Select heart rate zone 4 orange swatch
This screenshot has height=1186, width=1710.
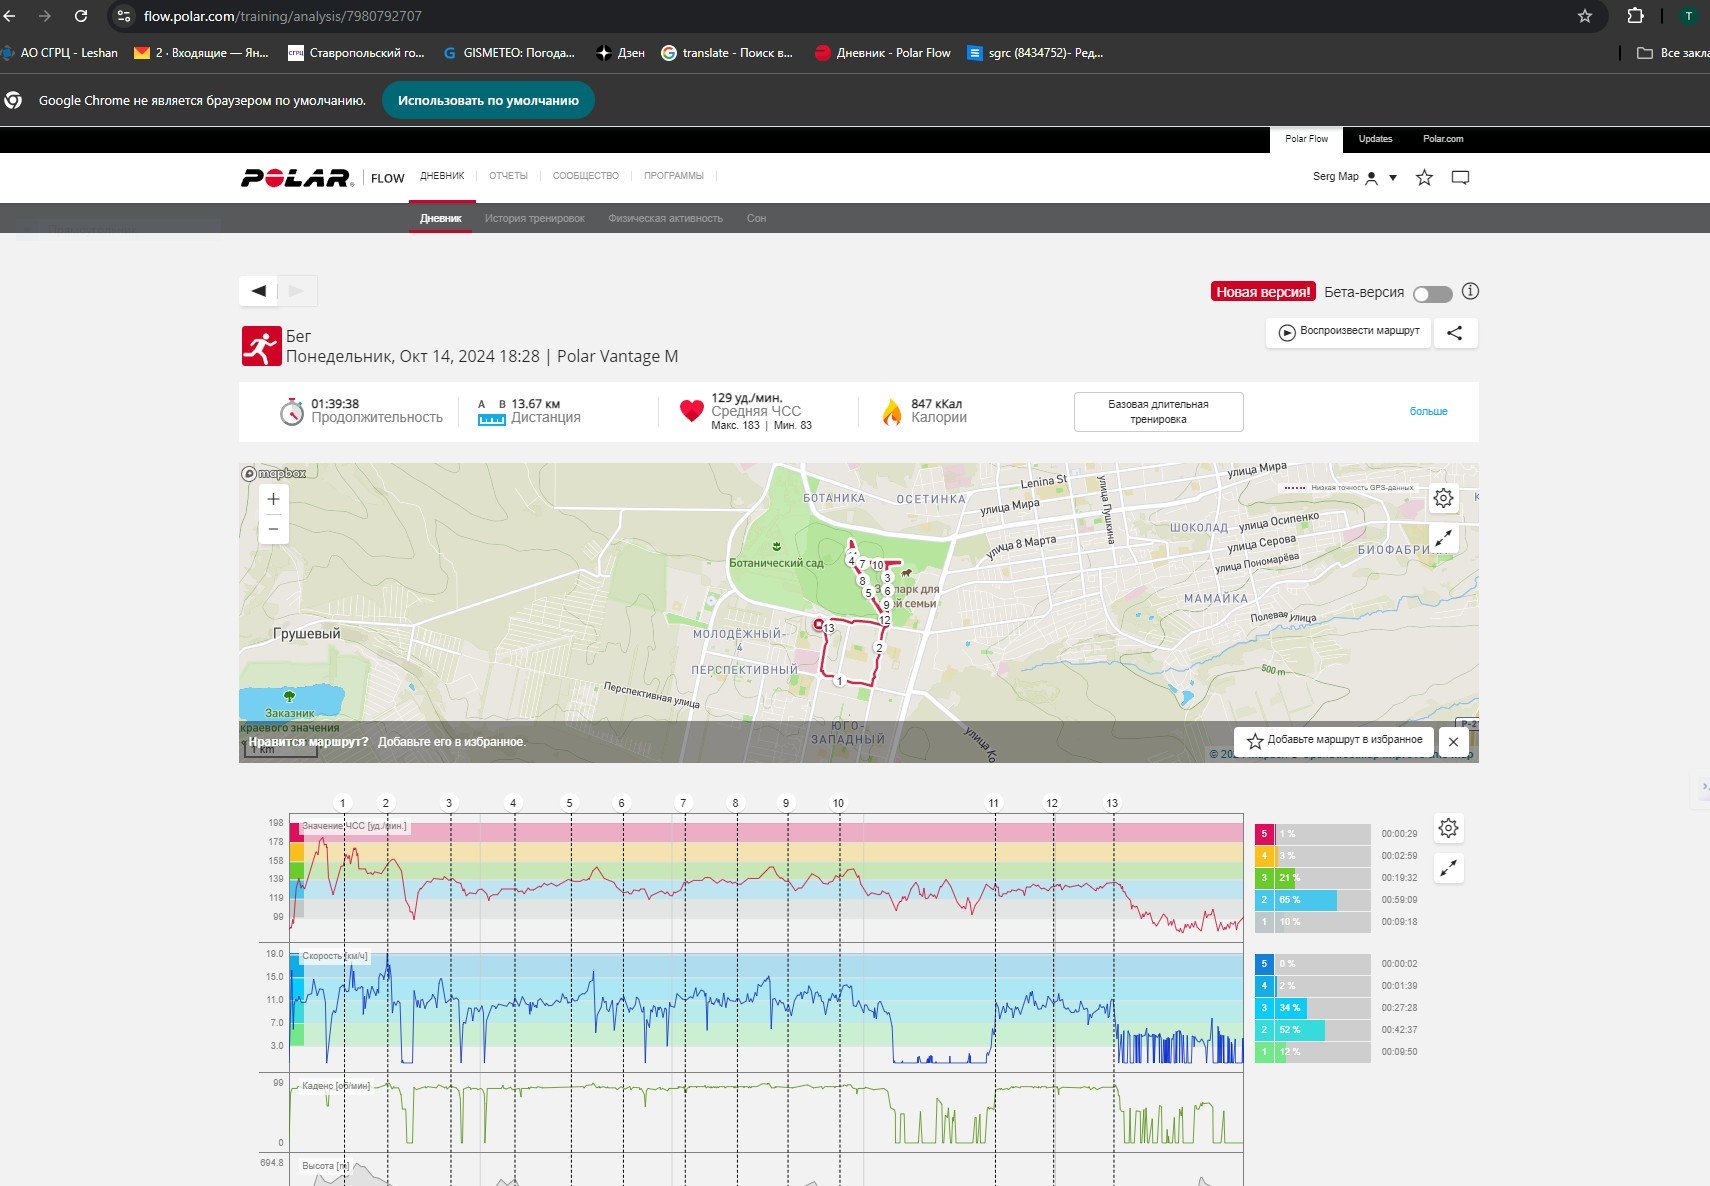[1264, 856]
